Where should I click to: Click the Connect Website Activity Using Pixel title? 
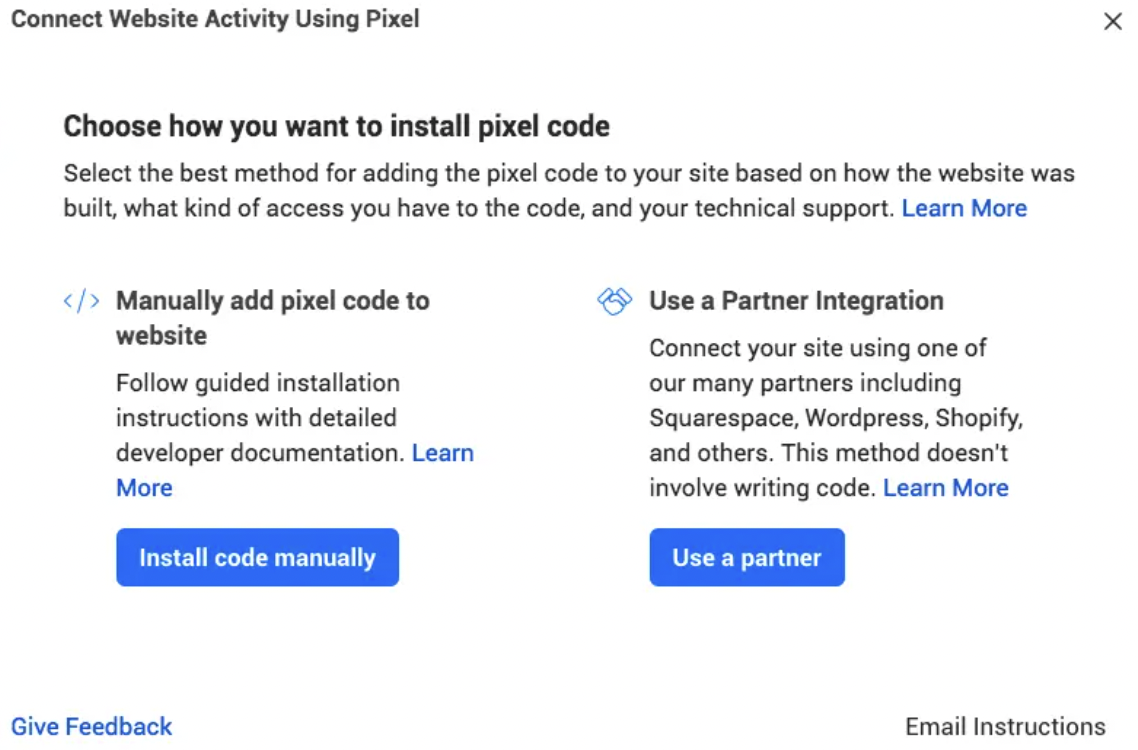(215, 19)
